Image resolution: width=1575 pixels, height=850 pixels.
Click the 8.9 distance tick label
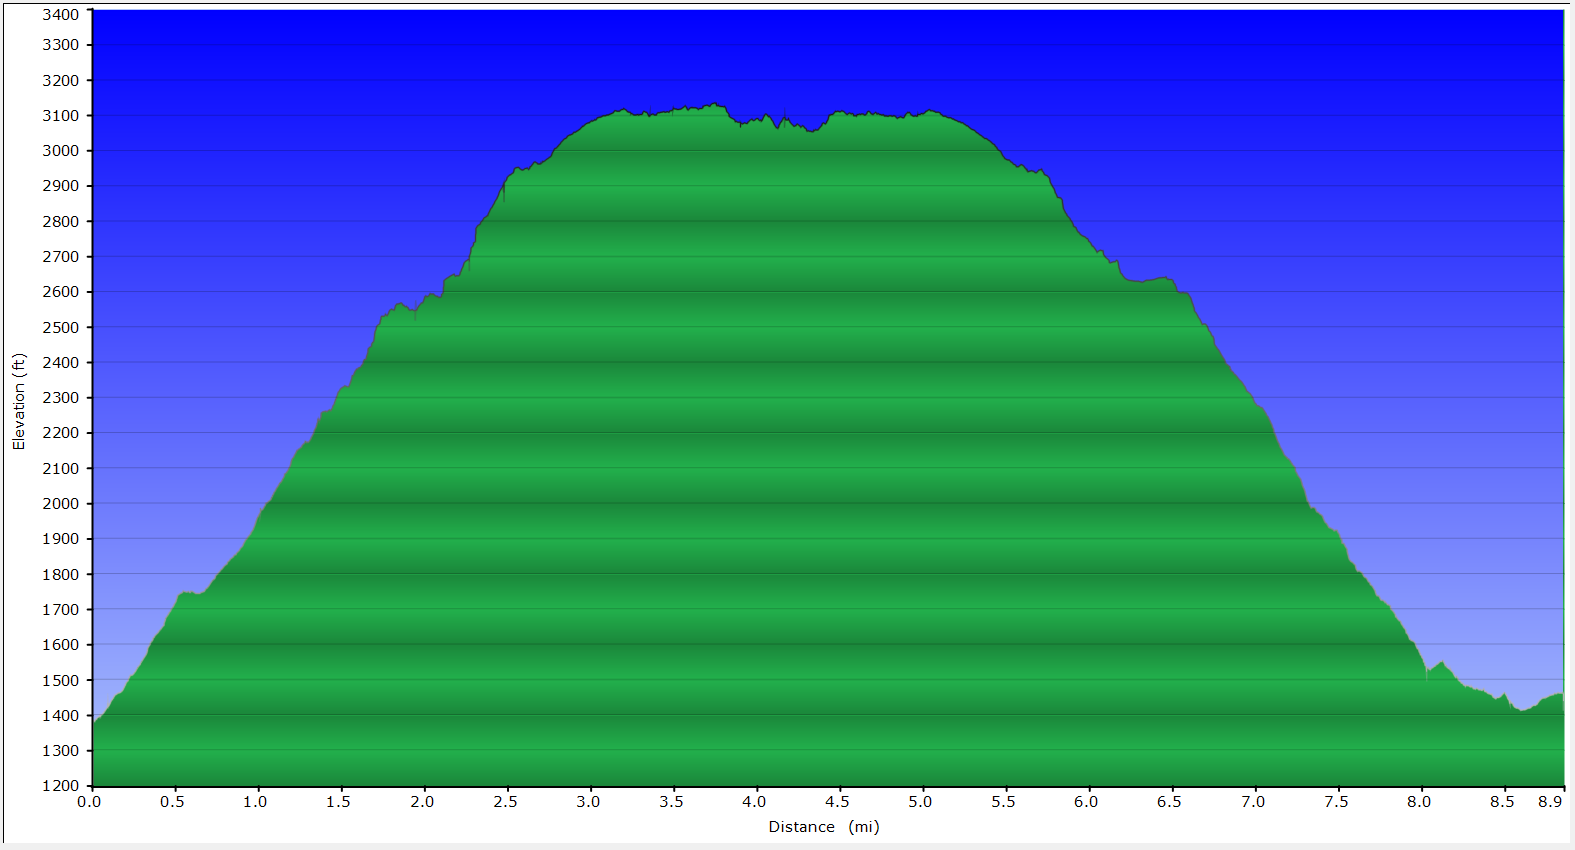1551,802
